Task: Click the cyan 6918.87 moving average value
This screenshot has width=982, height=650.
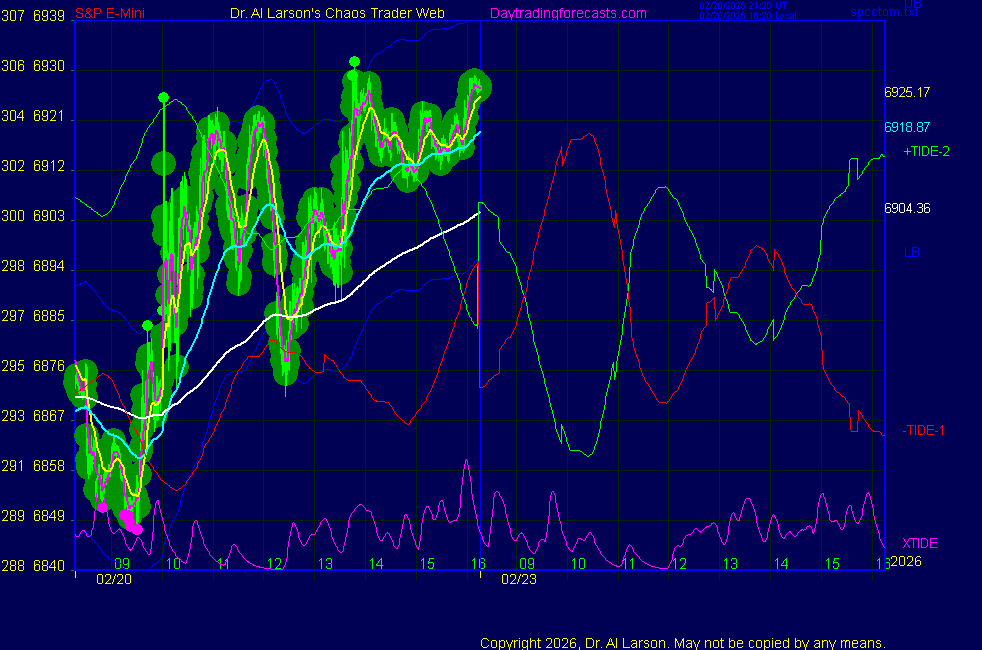Action: coord(907,127)
